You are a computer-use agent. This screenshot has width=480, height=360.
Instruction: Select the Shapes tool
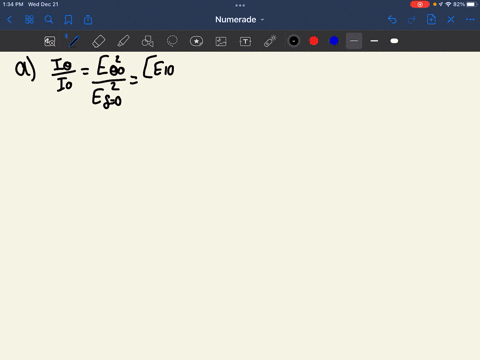147,41
